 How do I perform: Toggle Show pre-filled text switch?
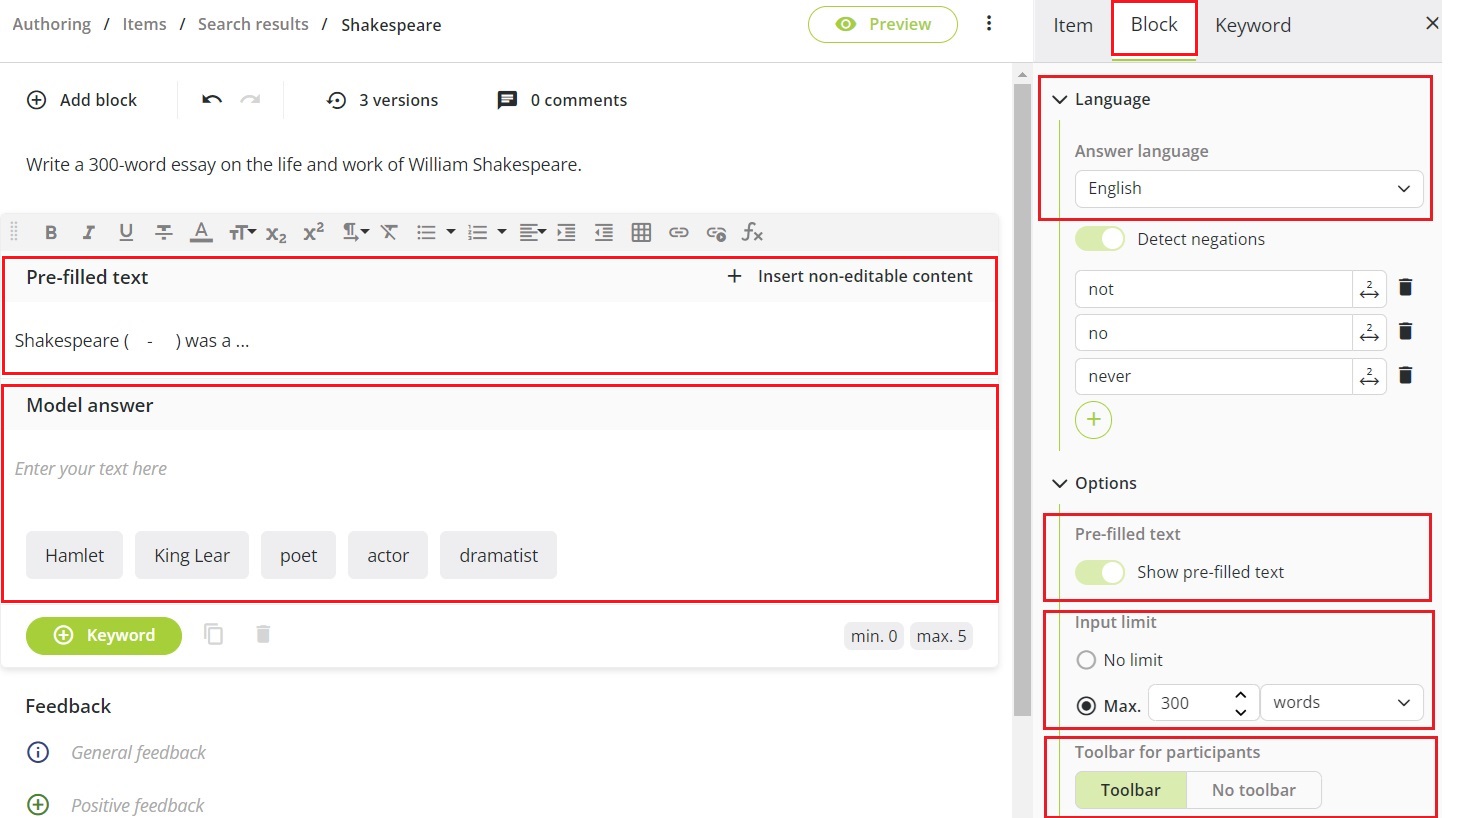(1100, 572)
